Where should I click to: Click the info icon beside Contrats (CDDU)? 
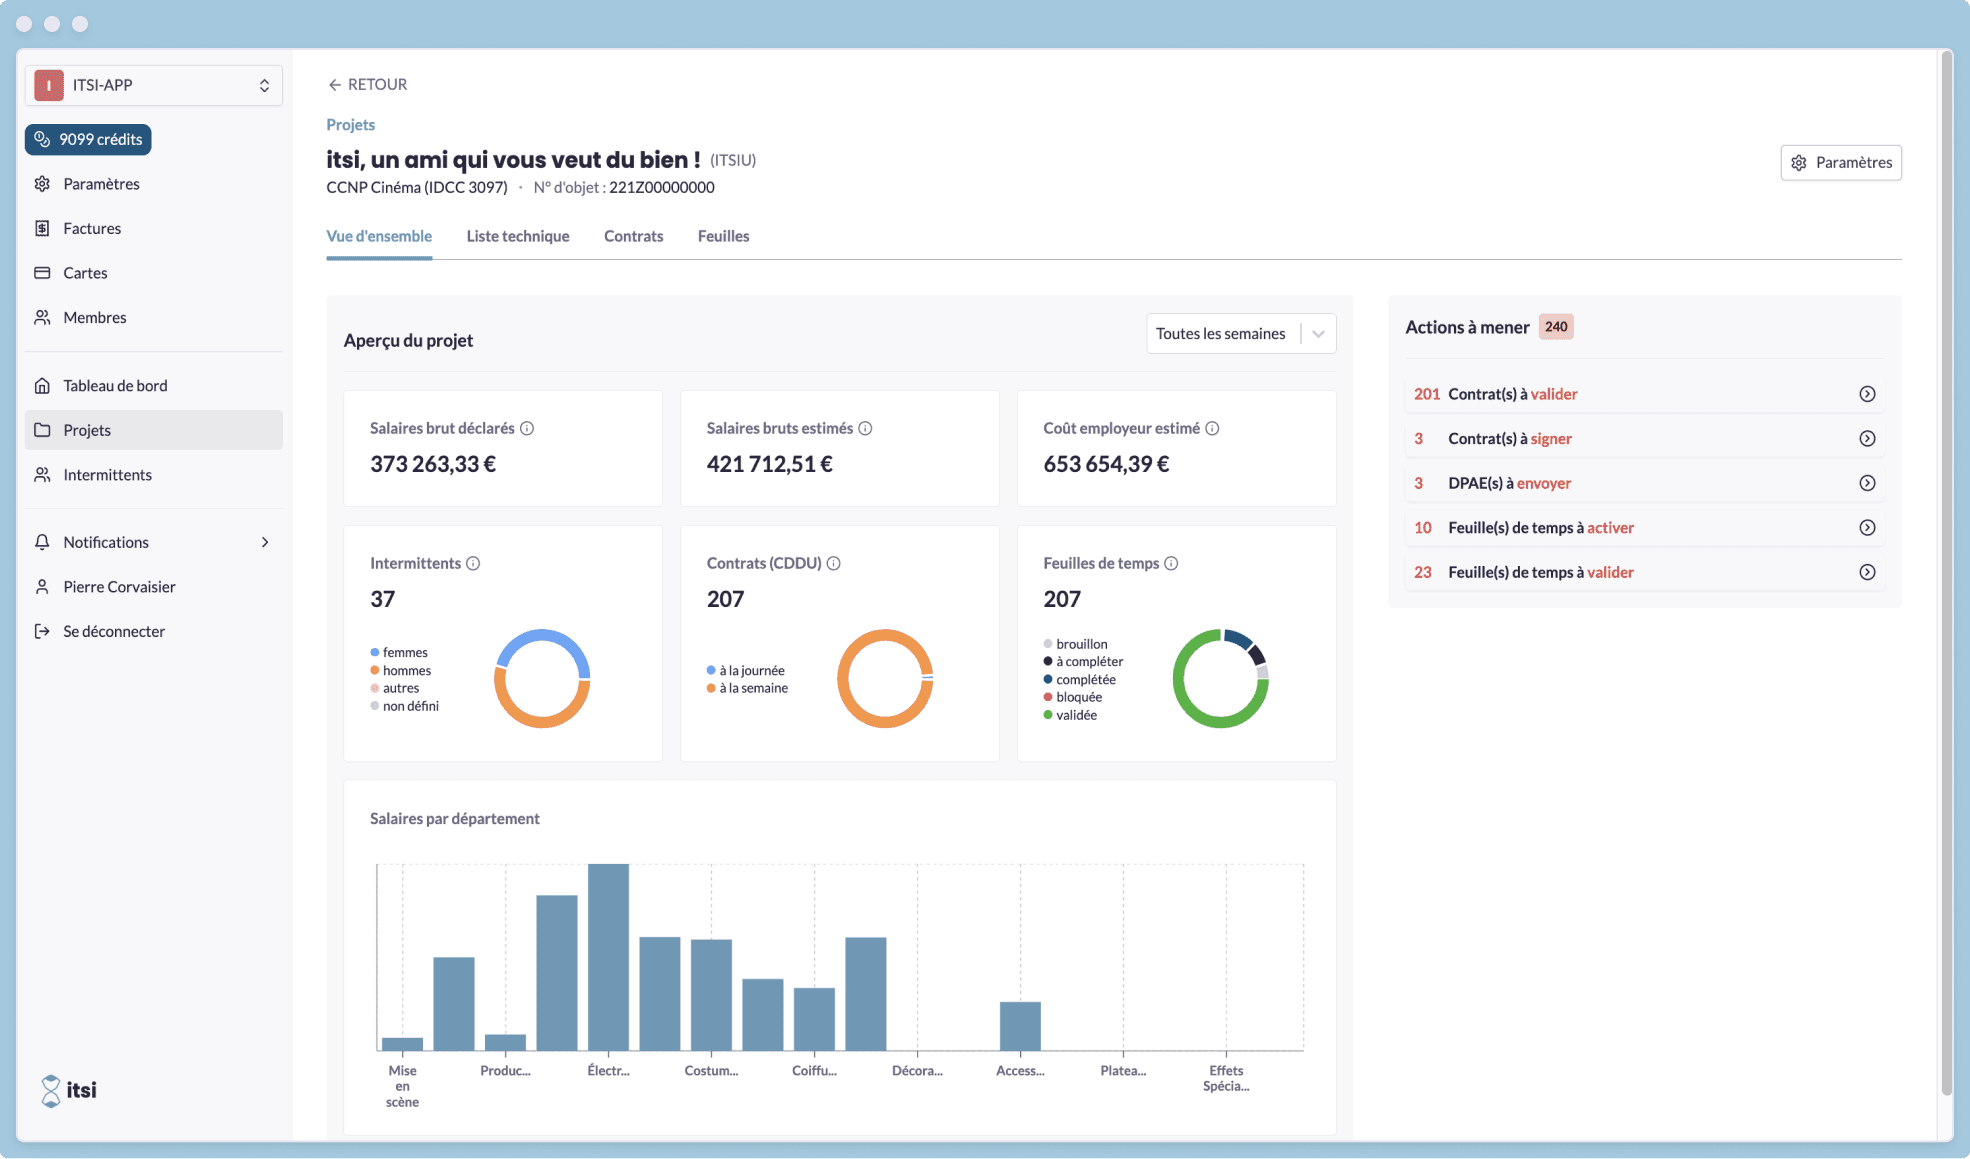tap(836, 563)
